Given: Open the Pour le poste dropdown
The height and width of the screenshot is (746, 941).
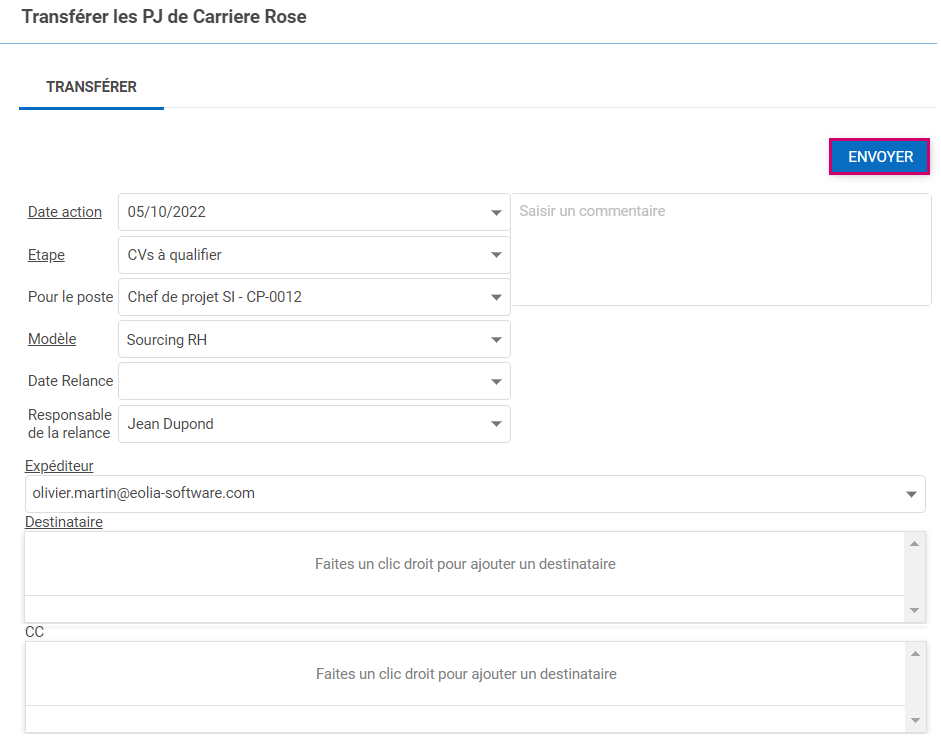Looking at the screenshot, I should pos(496,297).
